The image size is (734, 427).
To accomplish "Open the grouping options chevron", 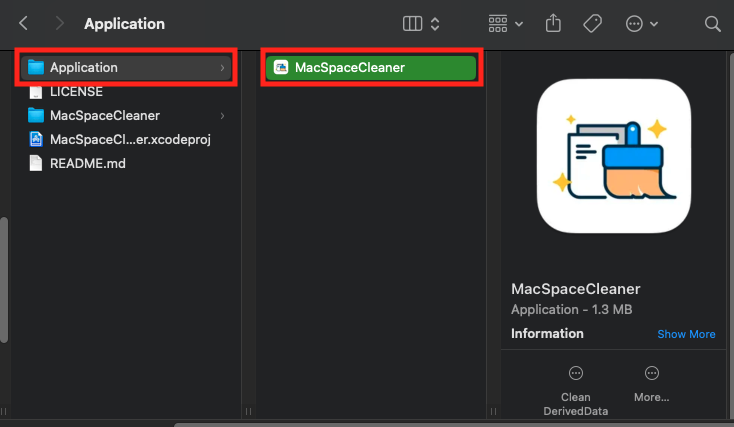I will click(519, 24).
